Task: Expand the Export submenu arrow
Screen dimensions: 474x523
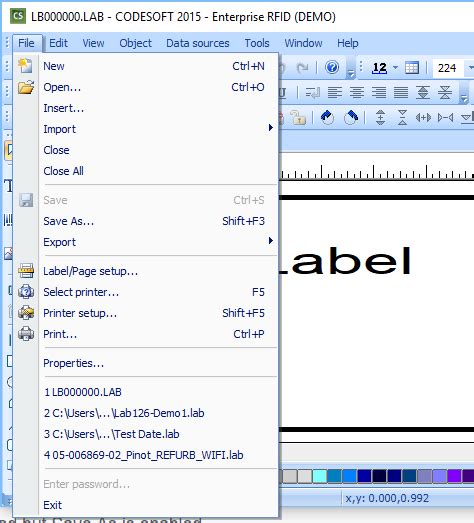Action: click(x=271, y=241)
